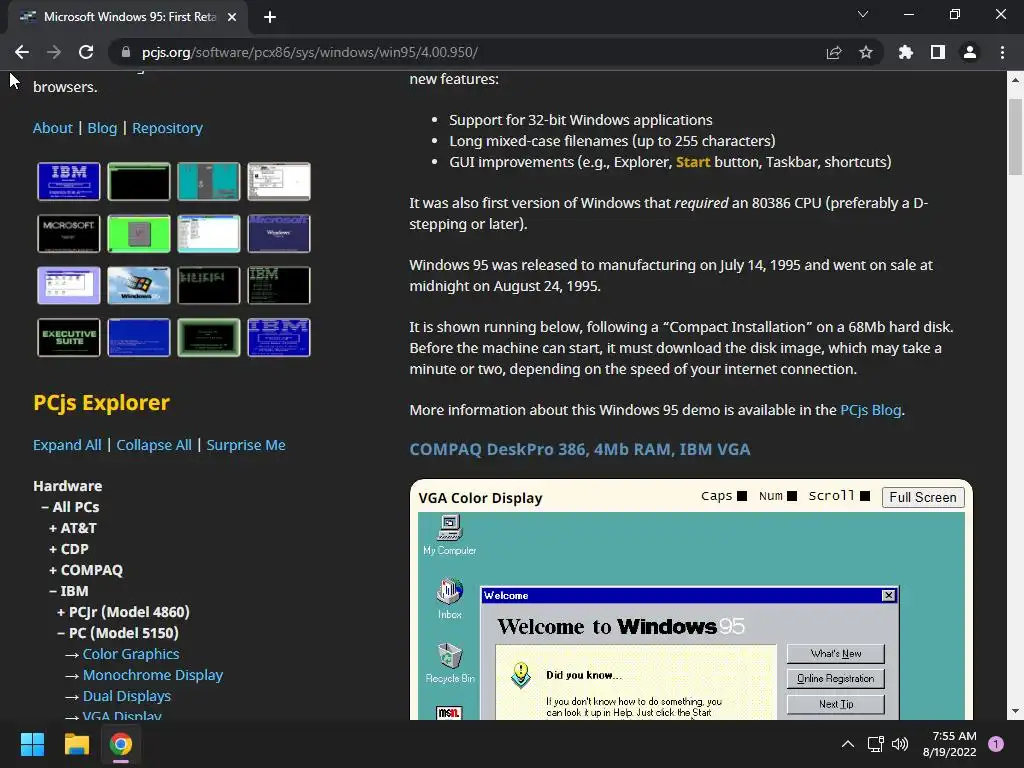Click the Recycle Bin desktop icon
Viewport: 1024px width, 768px height.
click(449, 663)
